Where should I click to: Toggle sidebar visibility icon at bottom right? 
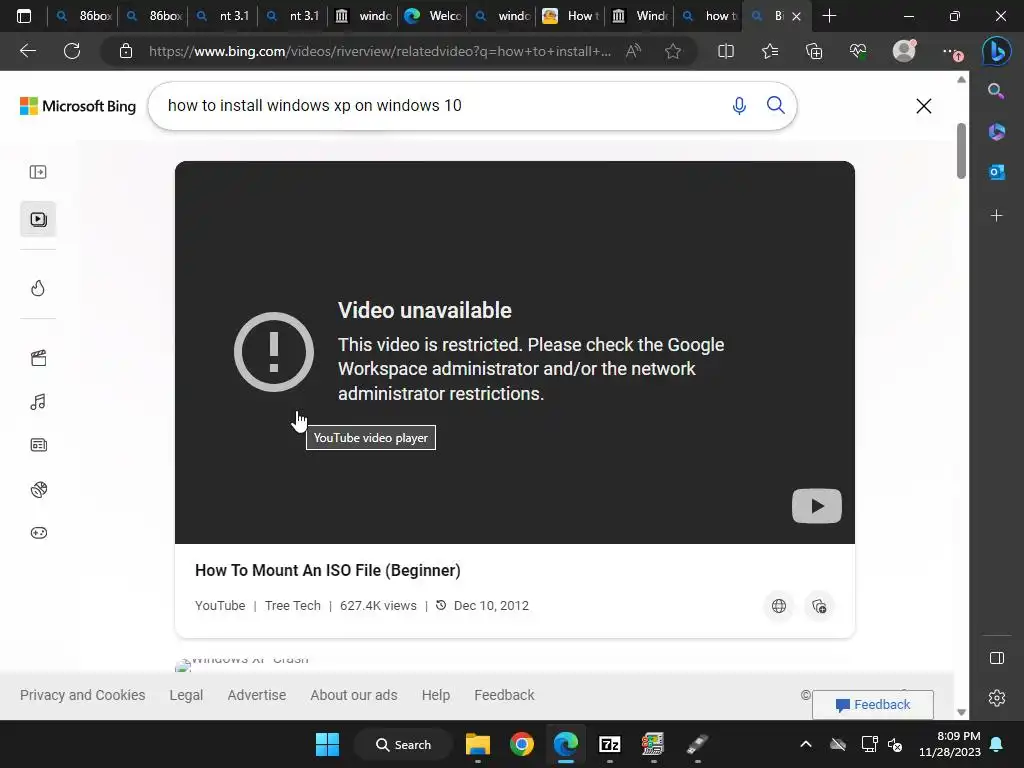pos(997,658)
